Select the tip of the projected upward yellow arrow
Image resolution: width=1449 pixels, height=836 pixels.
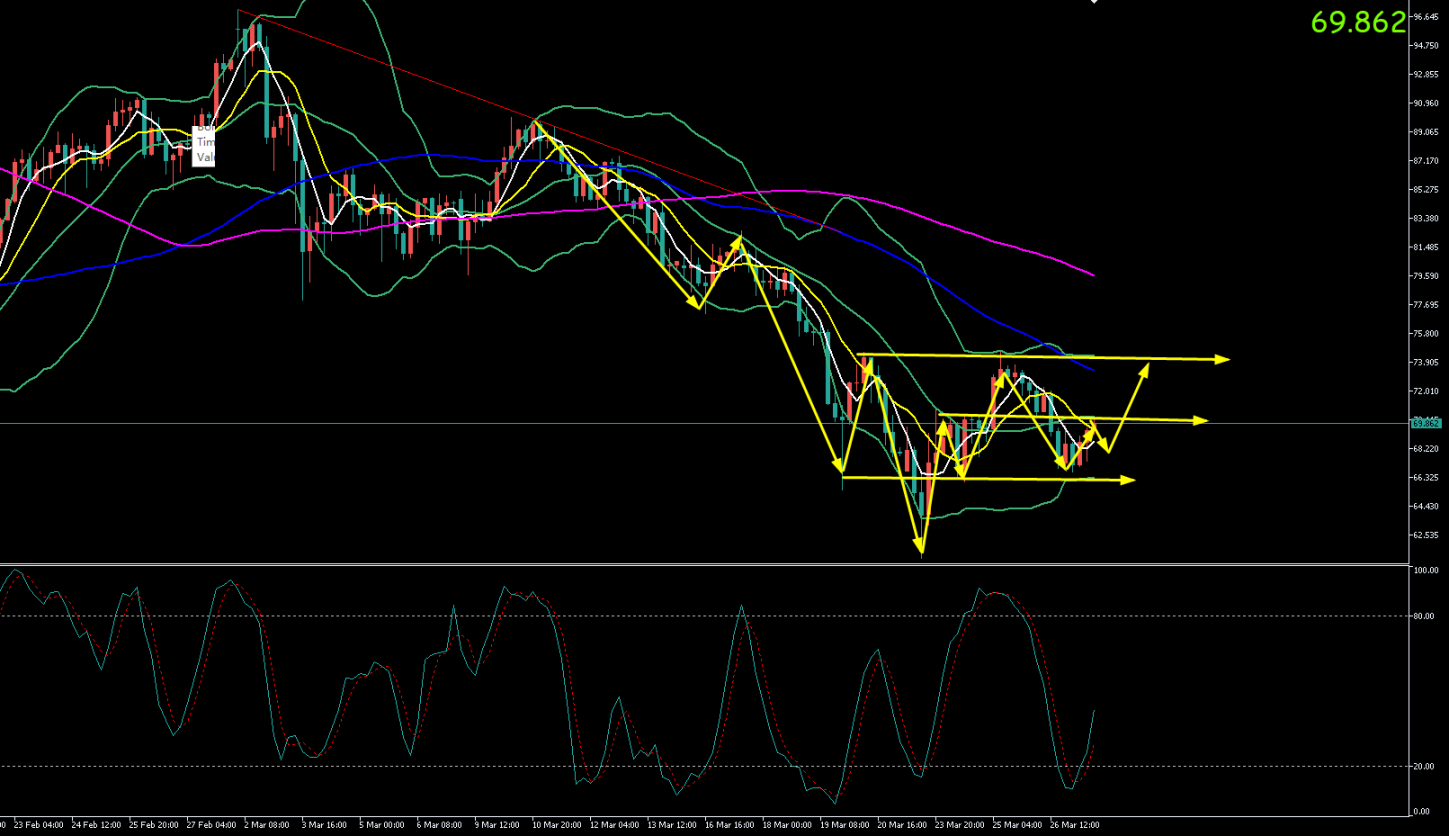point(1146,365)
